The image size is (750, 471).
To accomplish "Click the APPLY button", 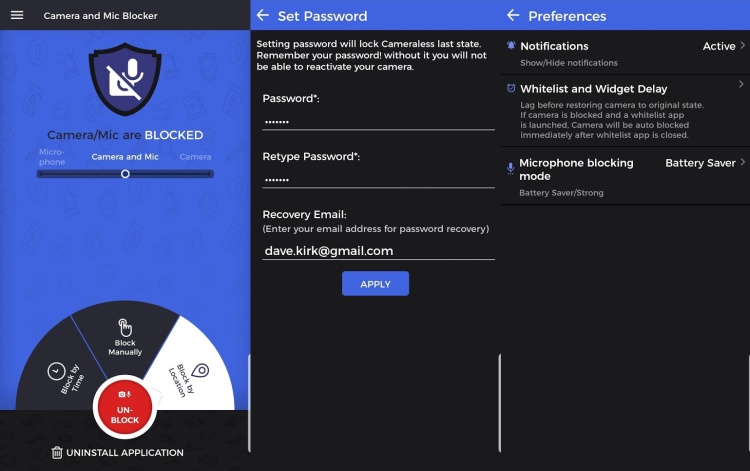I will [x=375, y=284].
